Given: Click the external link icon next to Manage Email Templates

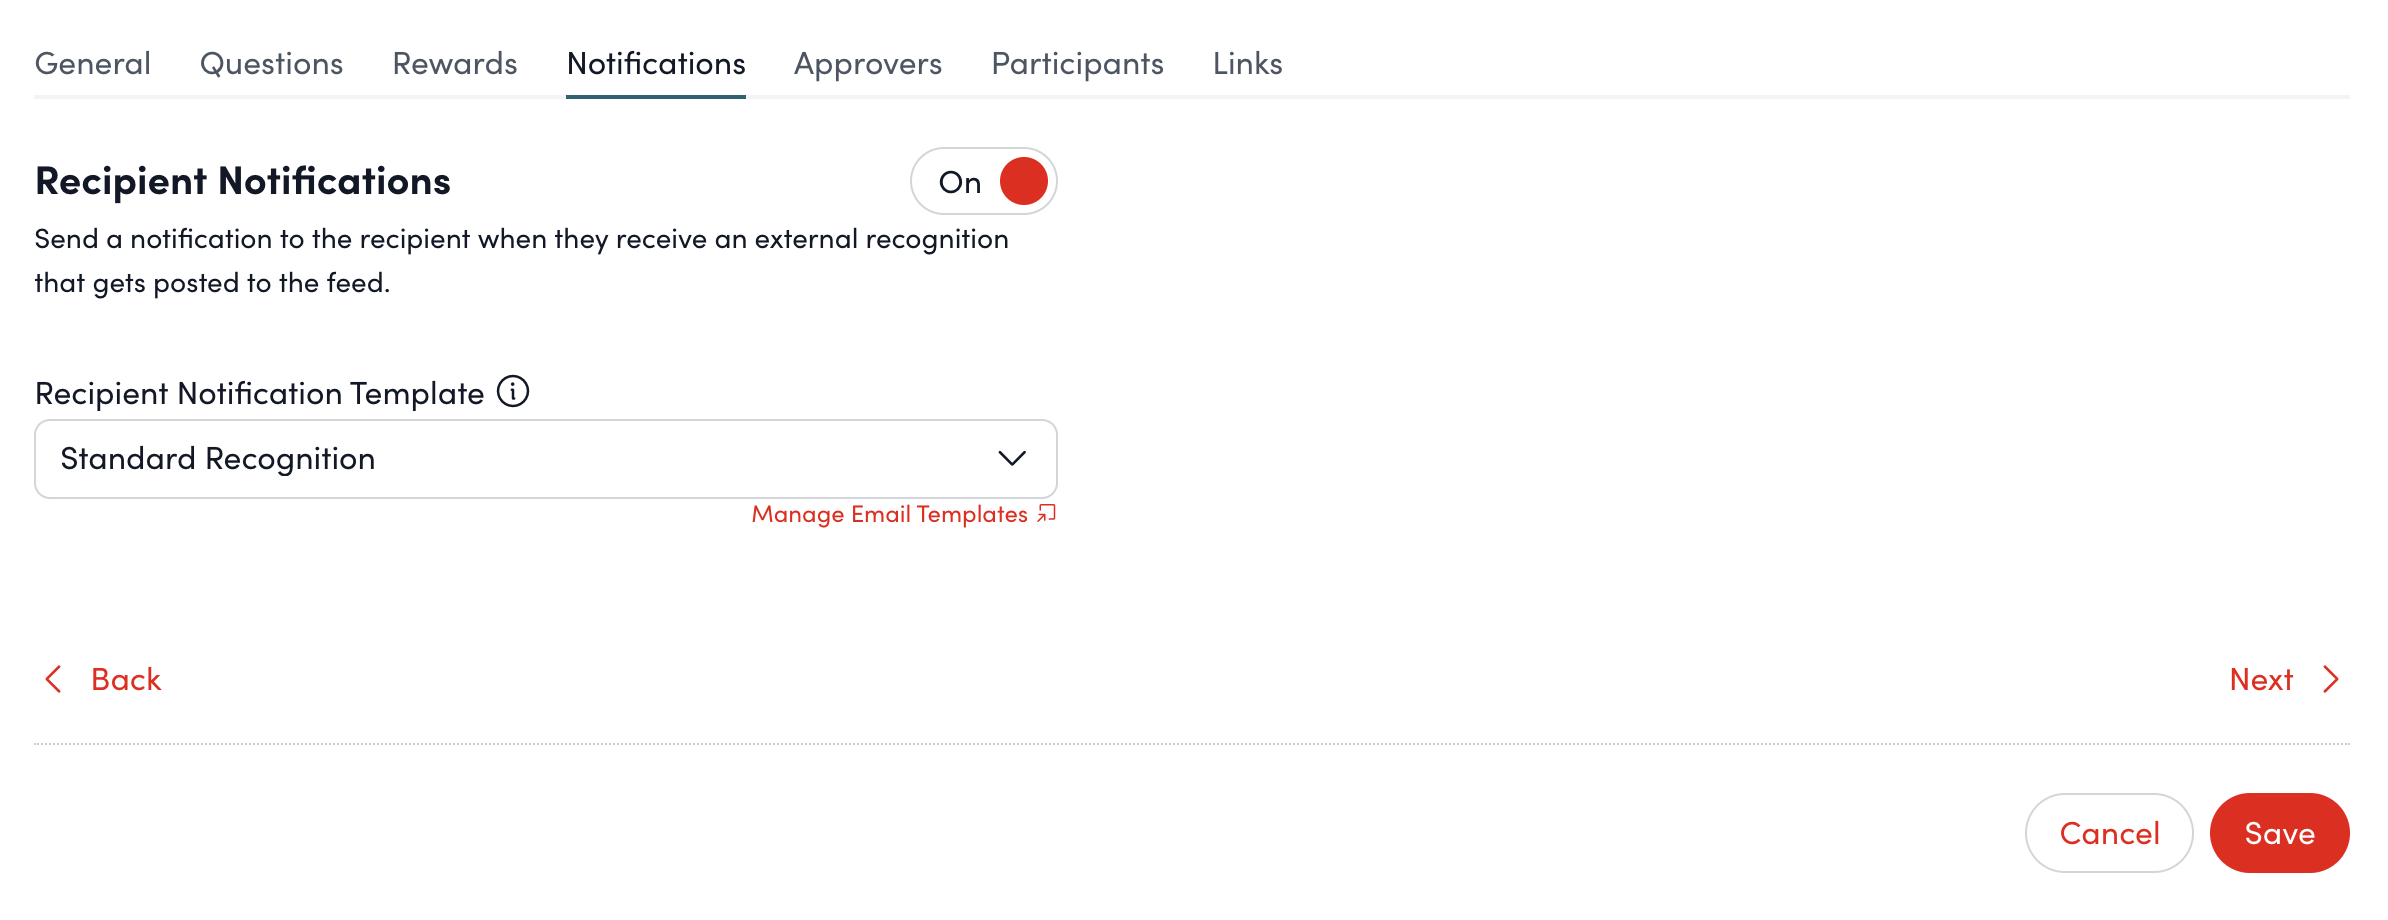Looking at the screenshot, I should tap(1046, 514).
